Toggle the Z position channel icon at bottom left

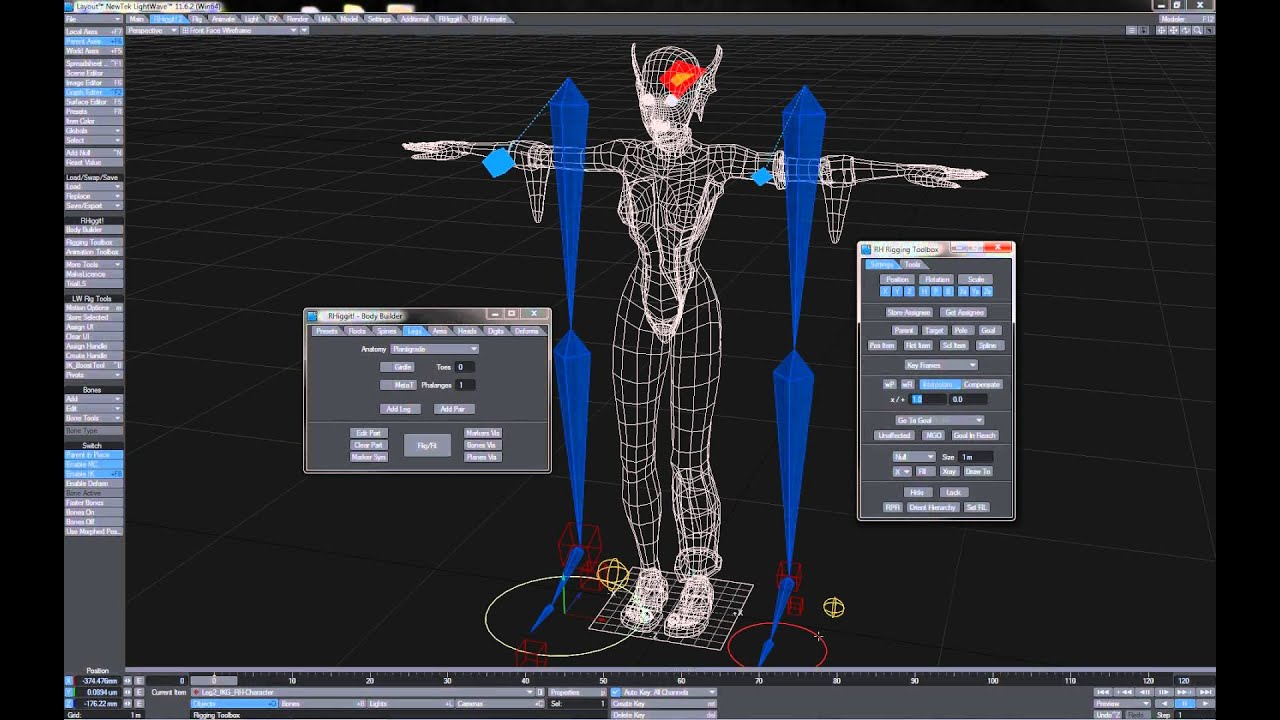[x=69, y=703]
